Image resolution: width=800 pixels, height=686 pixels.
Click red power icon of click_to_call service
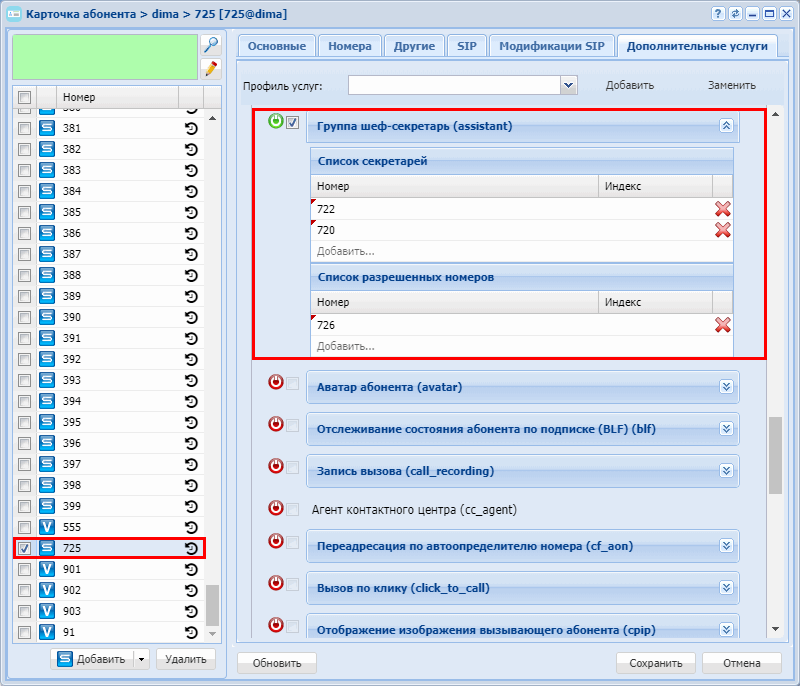point(276,583)
